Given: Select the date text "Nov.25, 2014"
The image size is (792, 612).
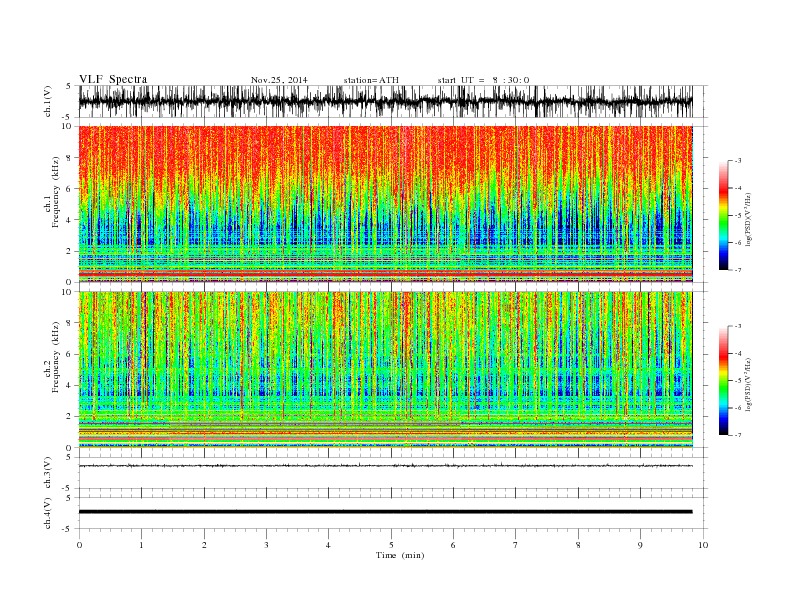Looking at the screenshot, I should pos(279,80).
